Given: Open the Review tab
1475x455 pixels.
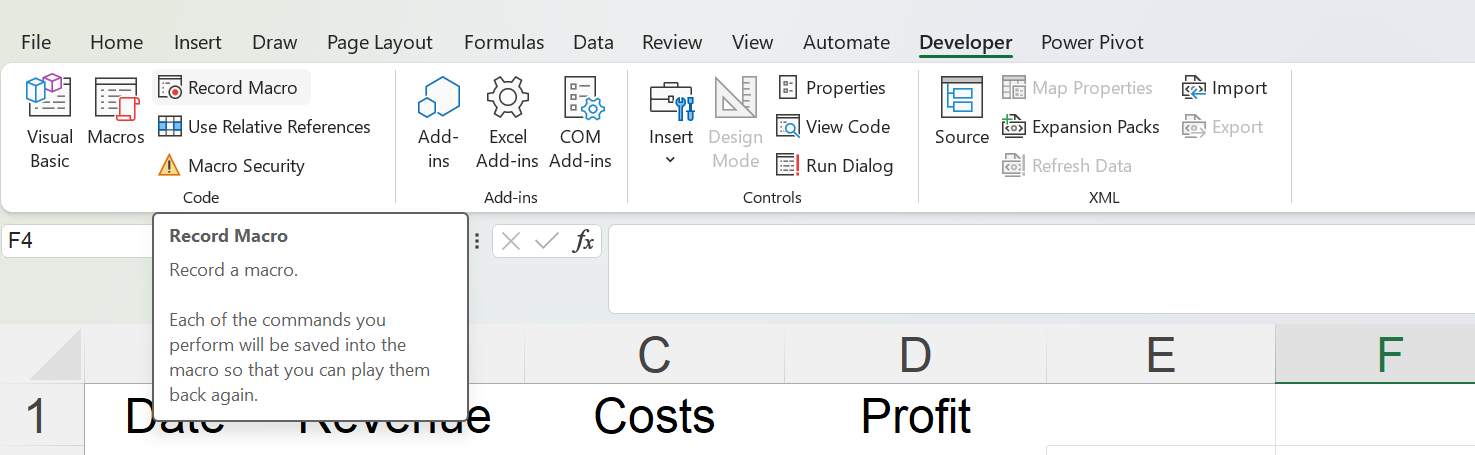Looking at the screenshot, I should (x=672, y=42).
